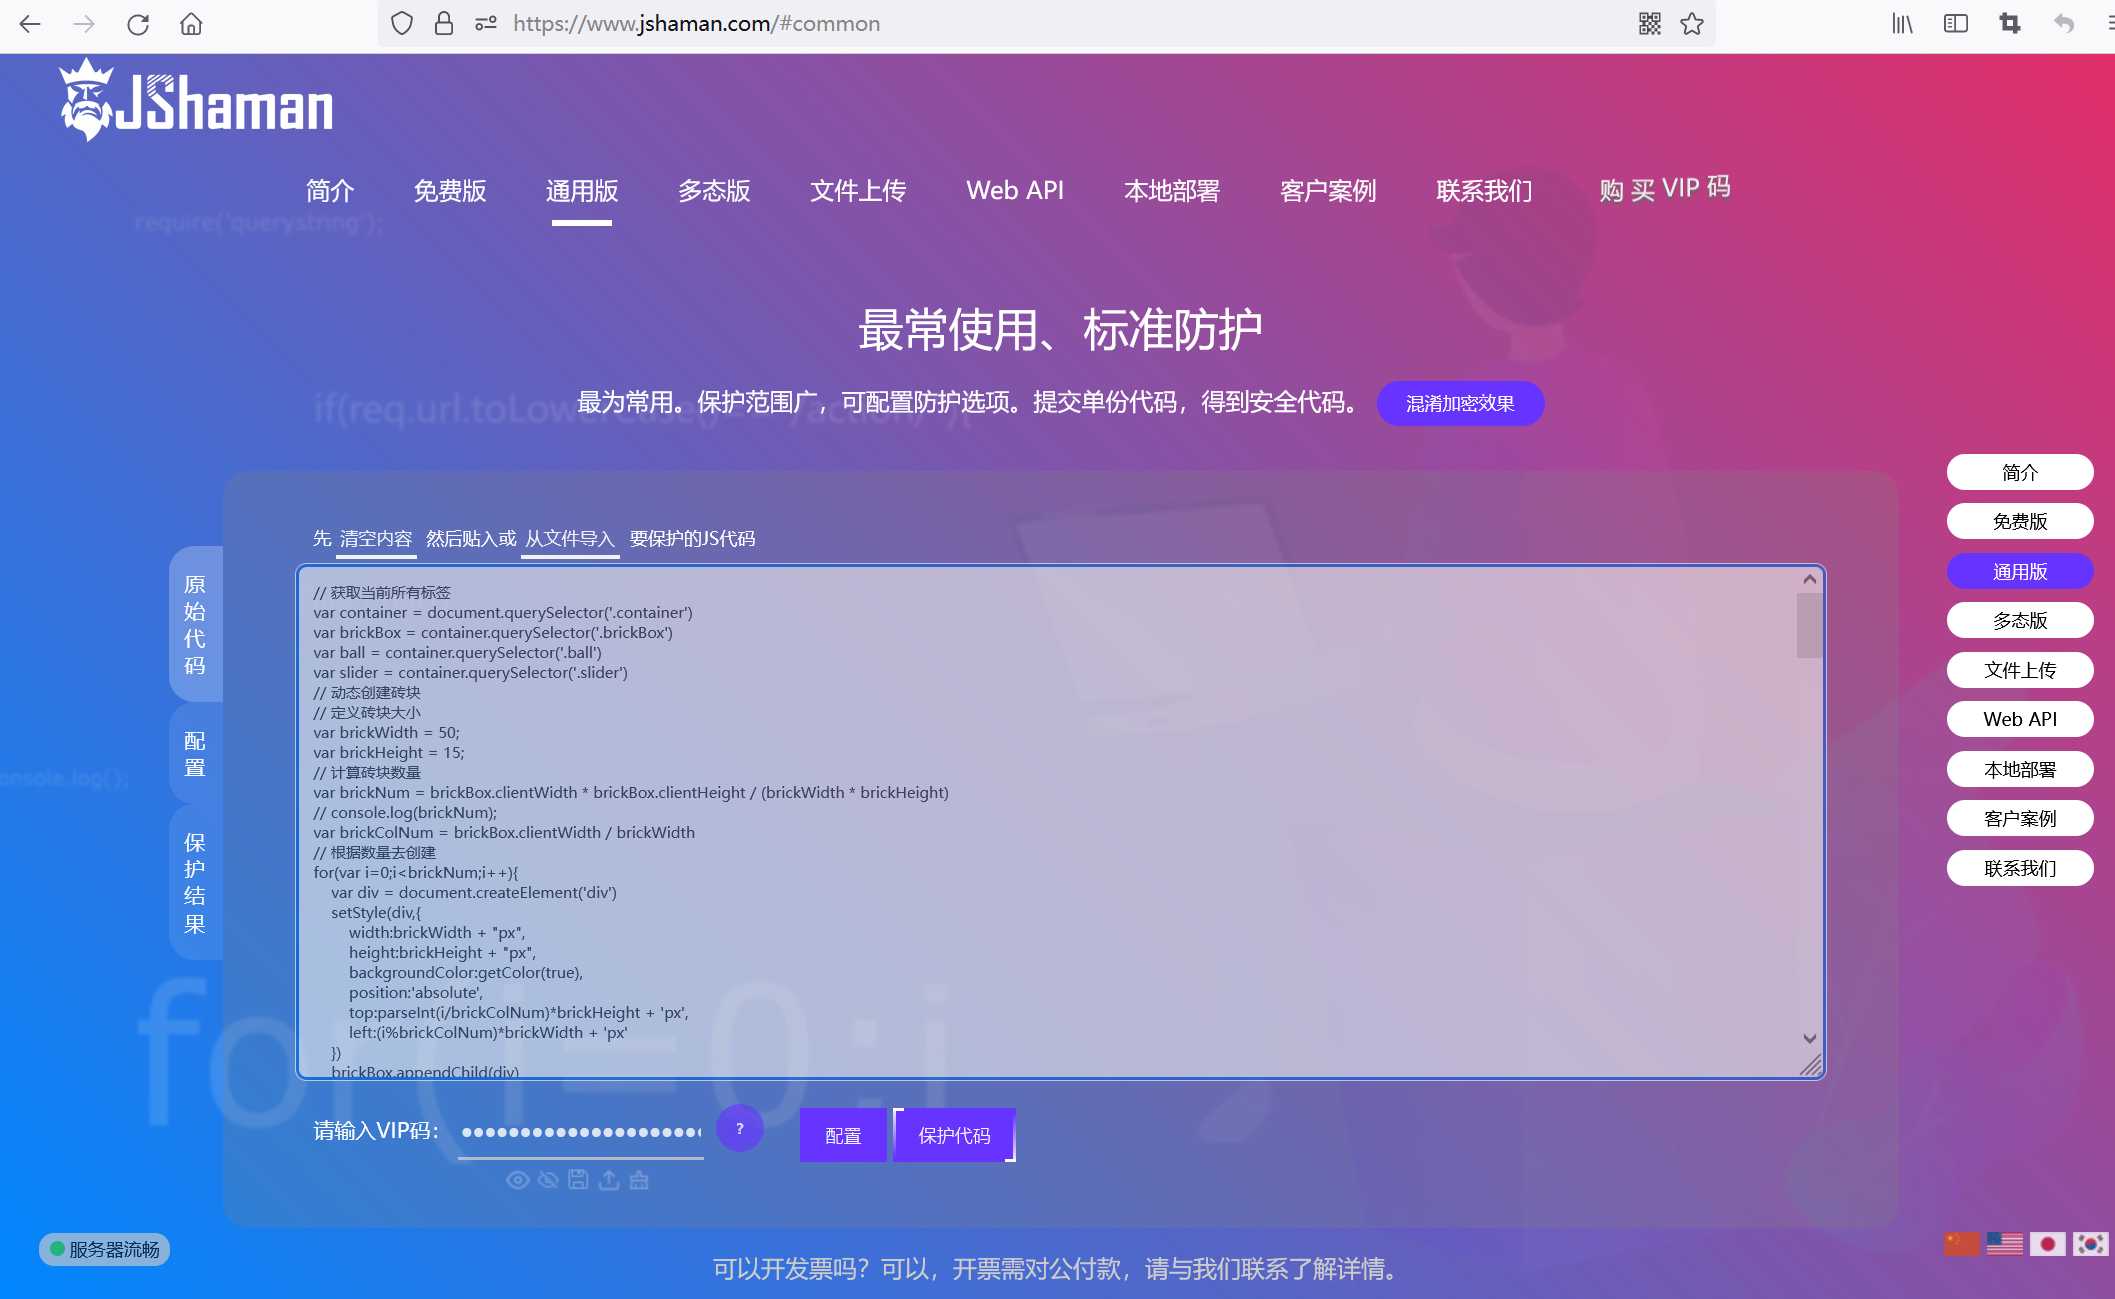The width and height of the screenshot is (2115, 1299).
Task: Select the 原始代码 side tab
Action: 195,625
